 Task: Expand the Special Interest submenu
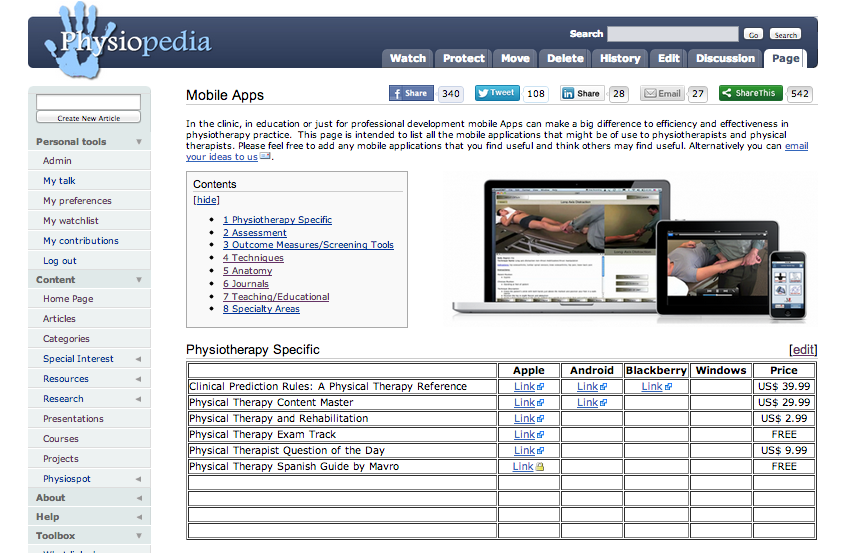[138, 359]
